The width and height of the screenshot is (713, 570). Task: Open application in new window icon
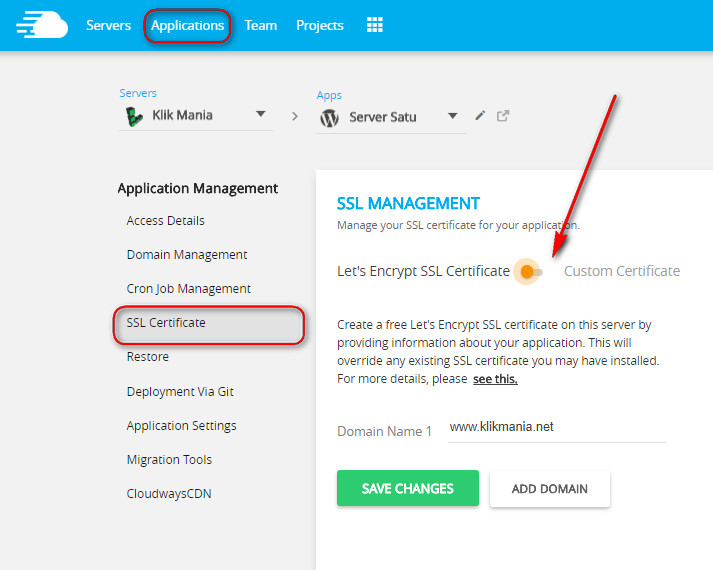pos(502,115)
